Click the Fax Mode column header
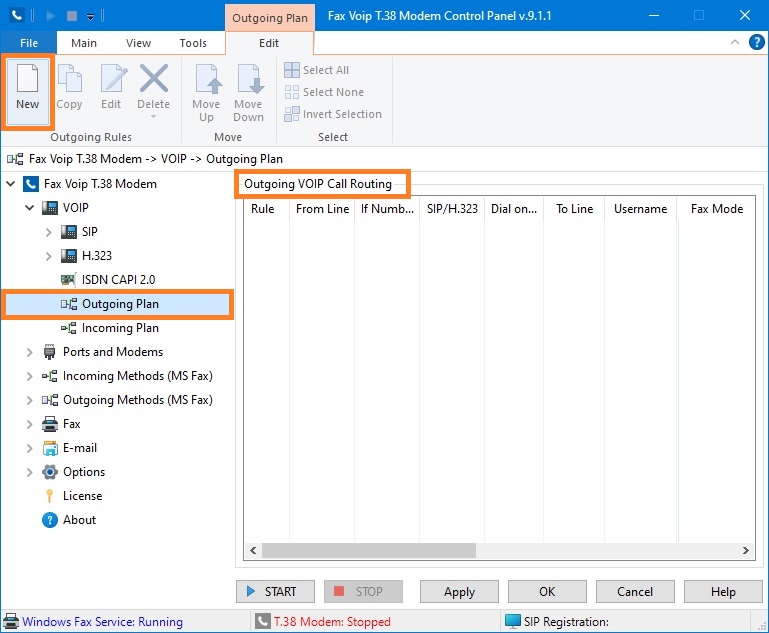The image size is (769, 633). click(717, 209)
